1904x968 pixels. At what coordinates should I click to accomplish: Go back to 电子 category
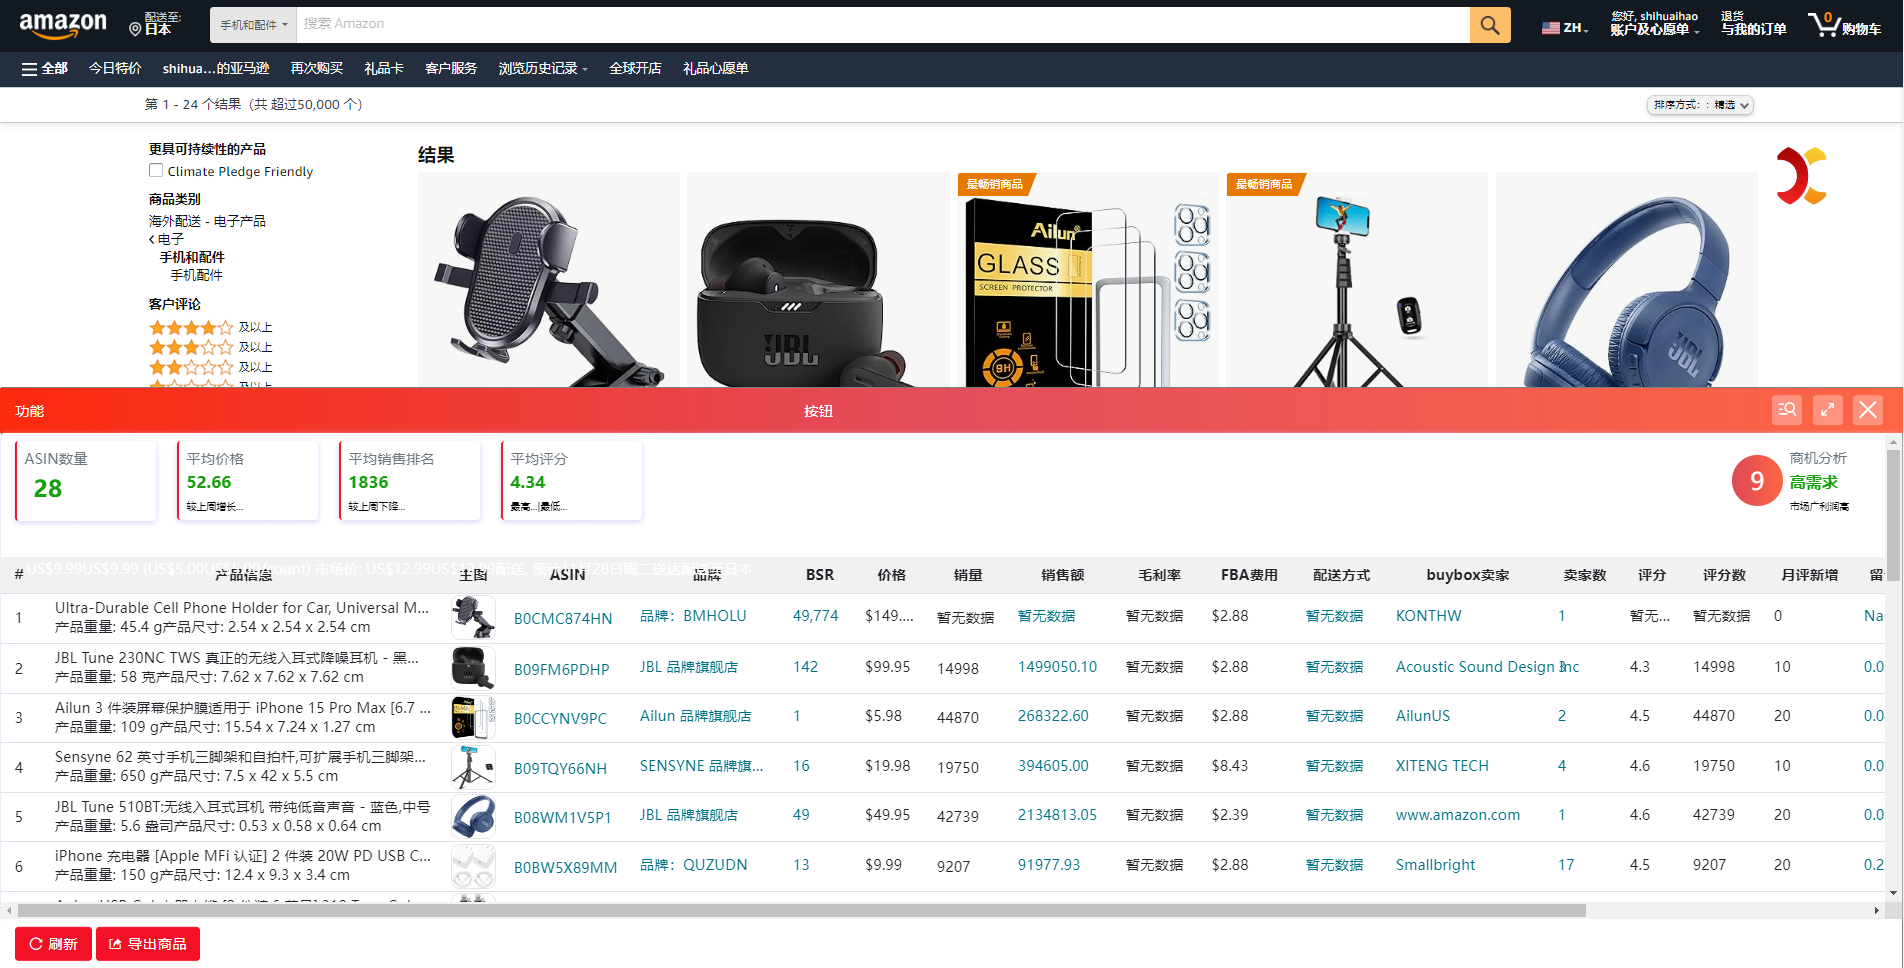tap(167, 239)
